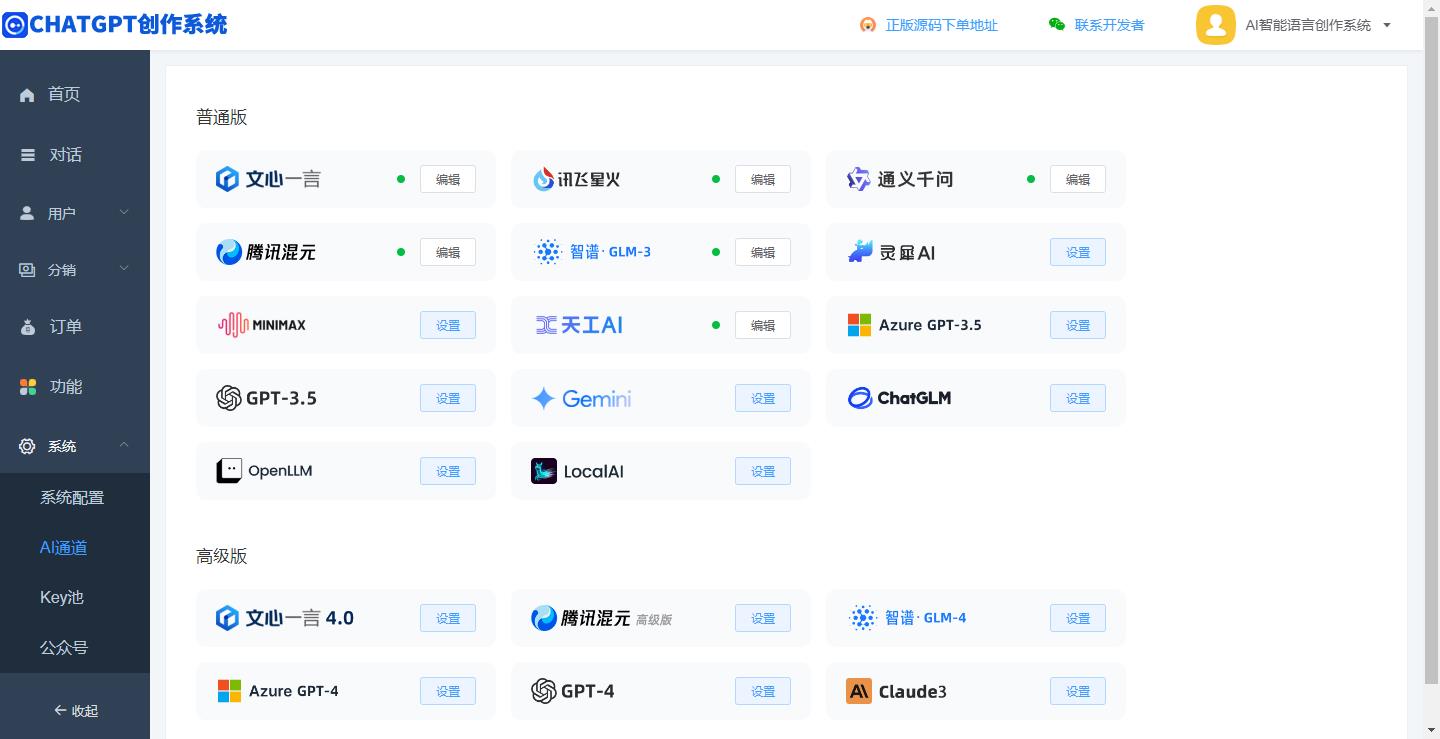Viewport: 1440px width, 739px height.
Task: Click the 文心一言 logo icon
Action: (x=227, y=179)
